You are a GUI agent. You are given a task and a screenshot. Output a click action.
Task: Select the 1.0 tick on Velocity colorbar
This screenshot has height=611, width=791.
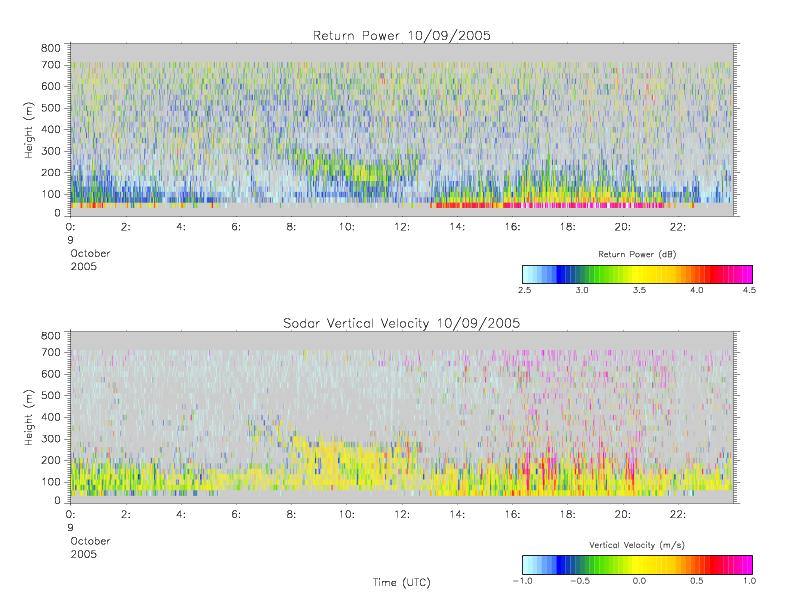point(749,581)
